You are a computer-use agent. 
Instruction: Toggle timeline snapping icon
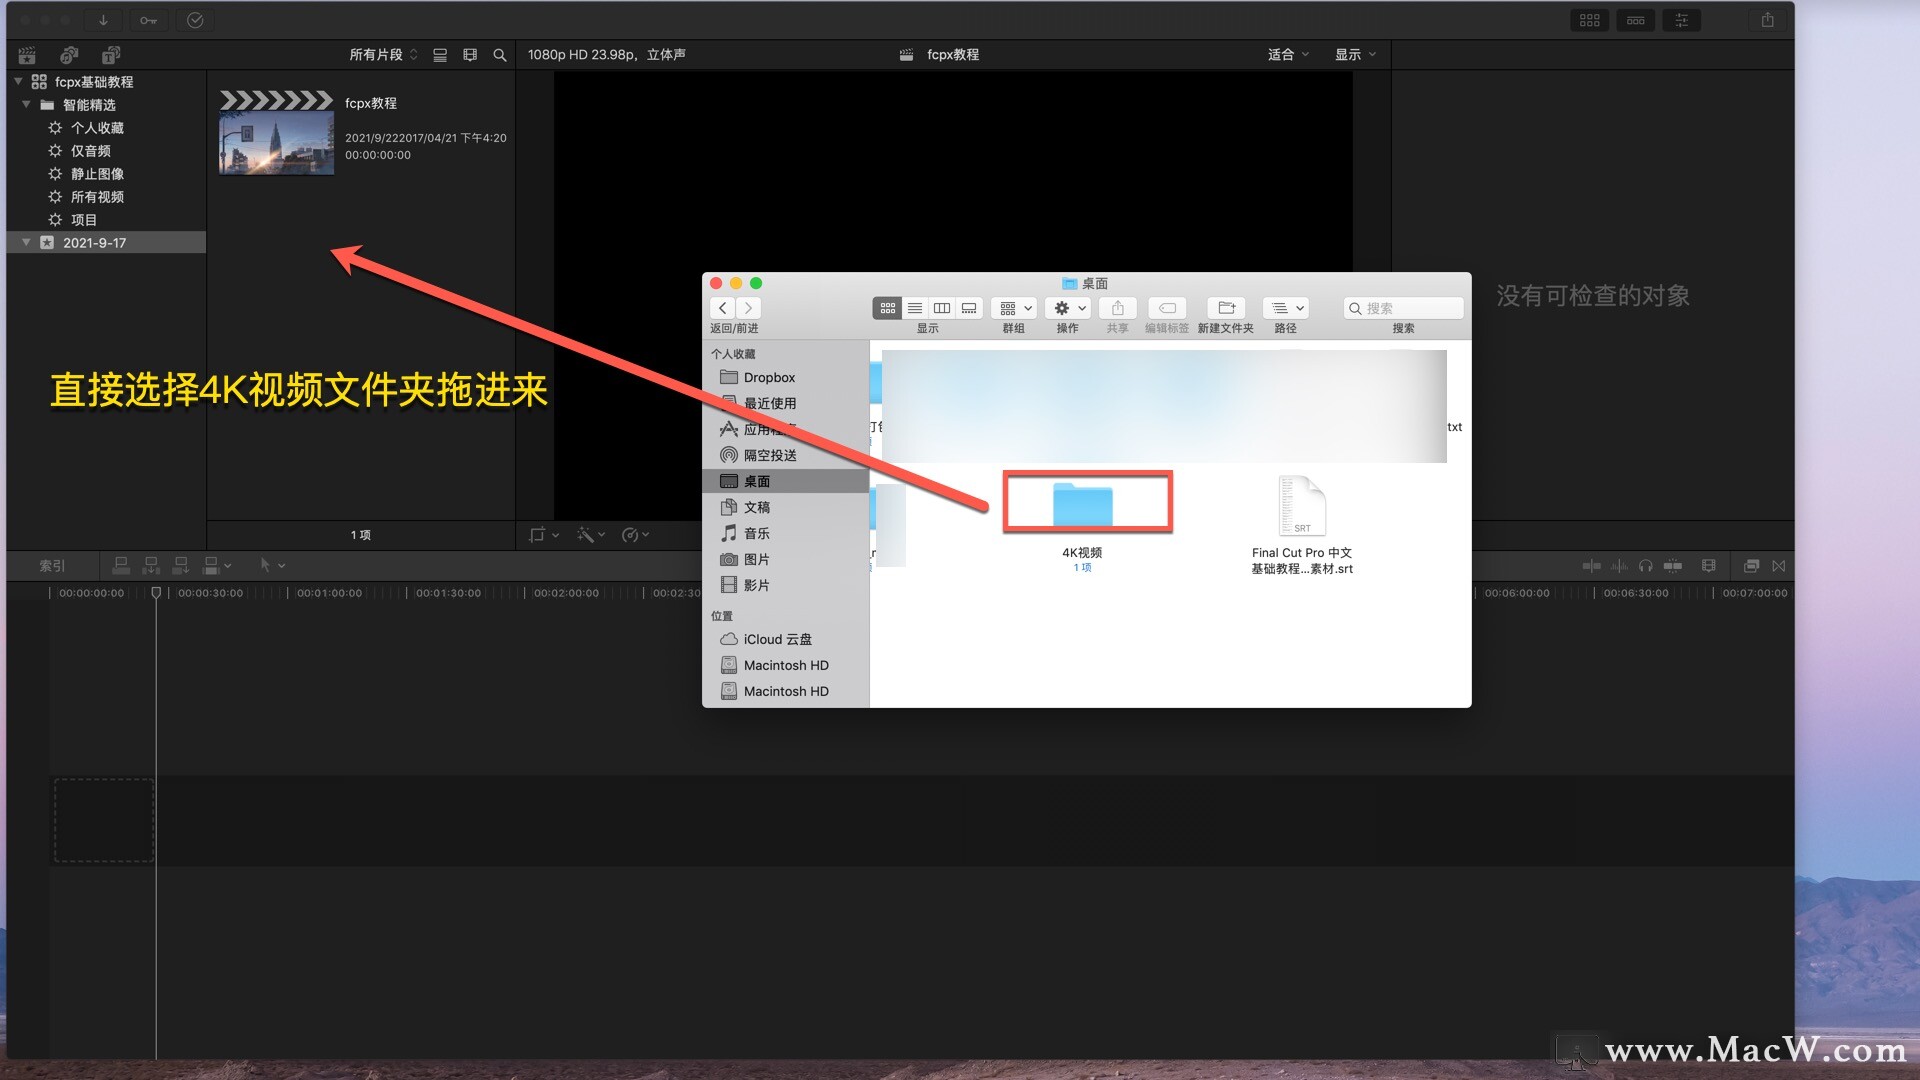coord(1672,566)
